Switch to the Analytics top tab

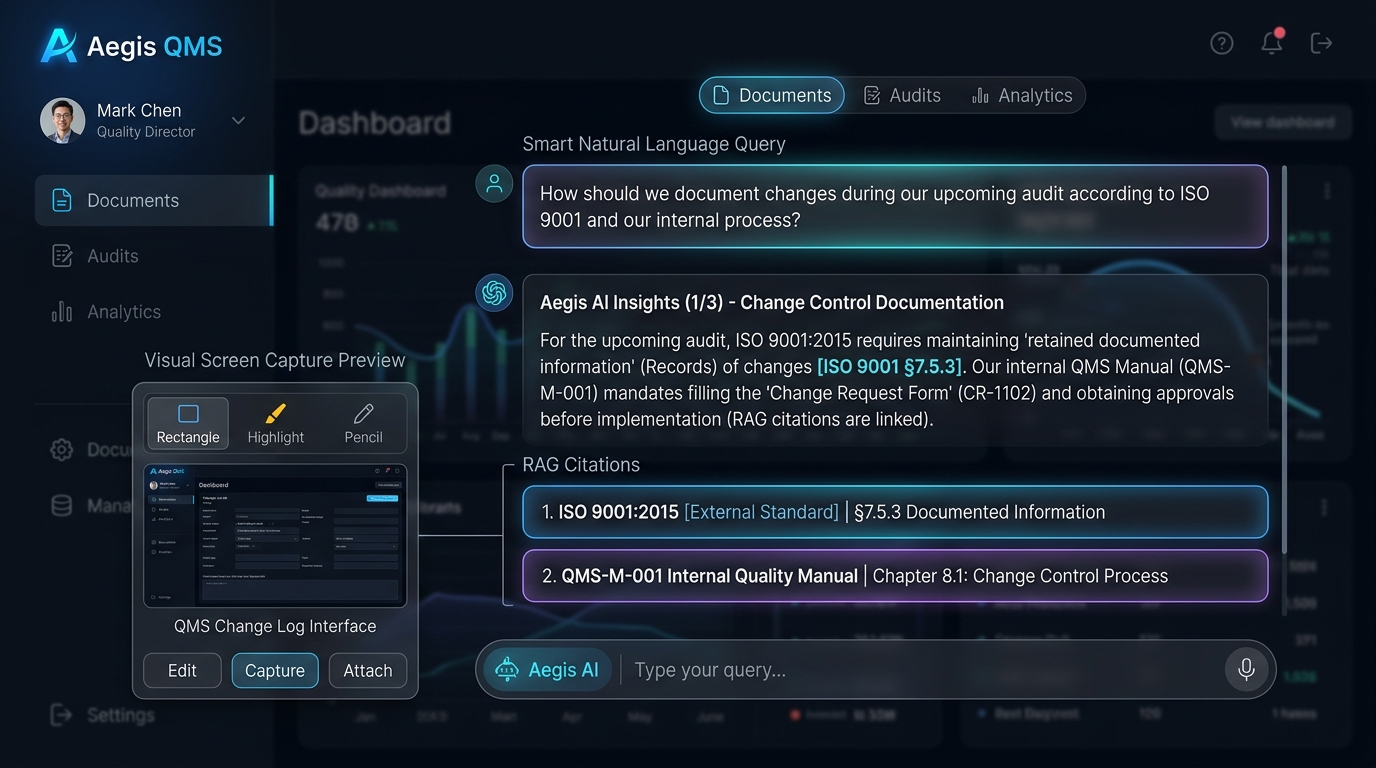[1022, 95]
